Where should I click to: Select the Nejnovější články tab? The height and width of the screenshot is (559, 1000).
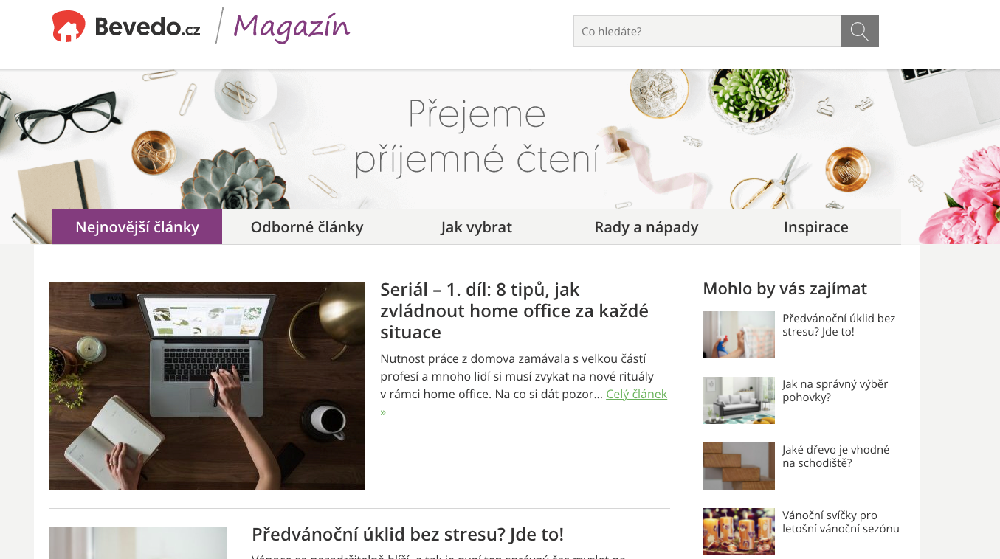pos(137,227)
